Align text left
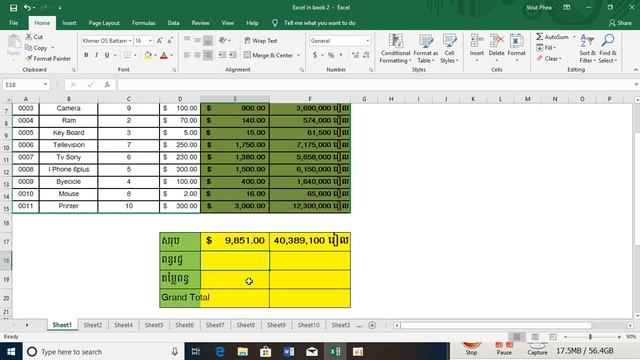The image size is (640, 360). point(187,55)
